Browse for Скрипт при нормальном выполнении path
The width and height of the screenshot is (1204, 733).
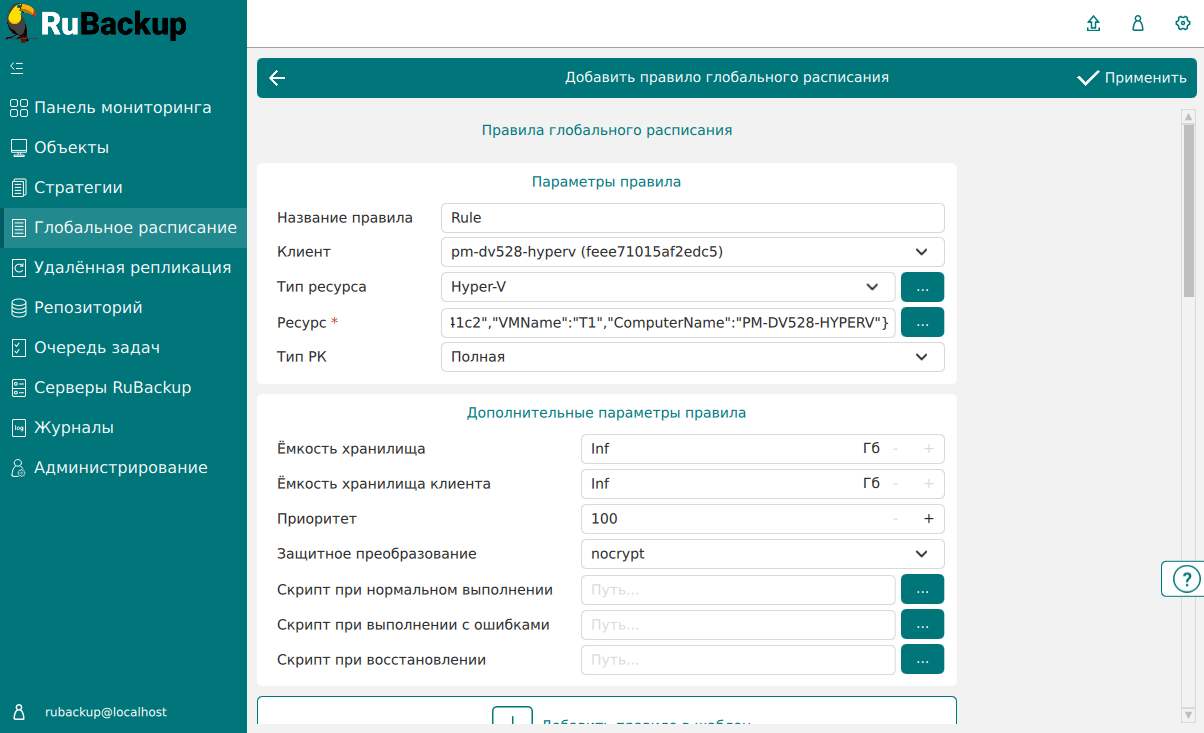[922, 590]
